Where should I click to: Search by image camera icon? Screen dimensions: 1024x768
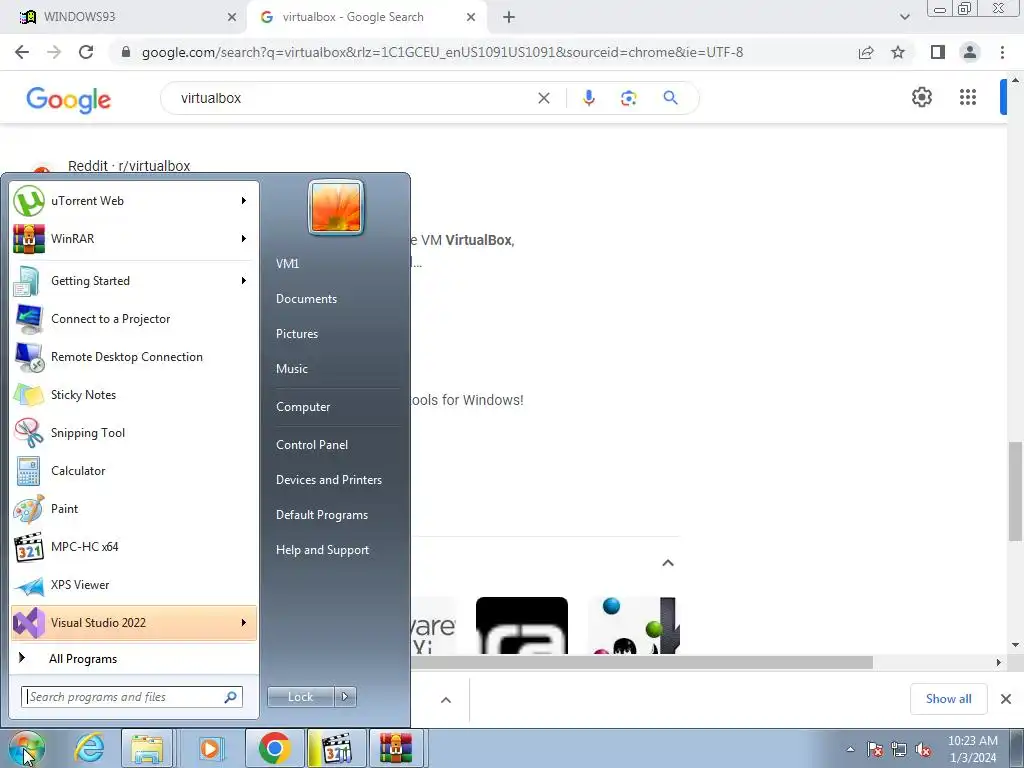click(628, 98)
